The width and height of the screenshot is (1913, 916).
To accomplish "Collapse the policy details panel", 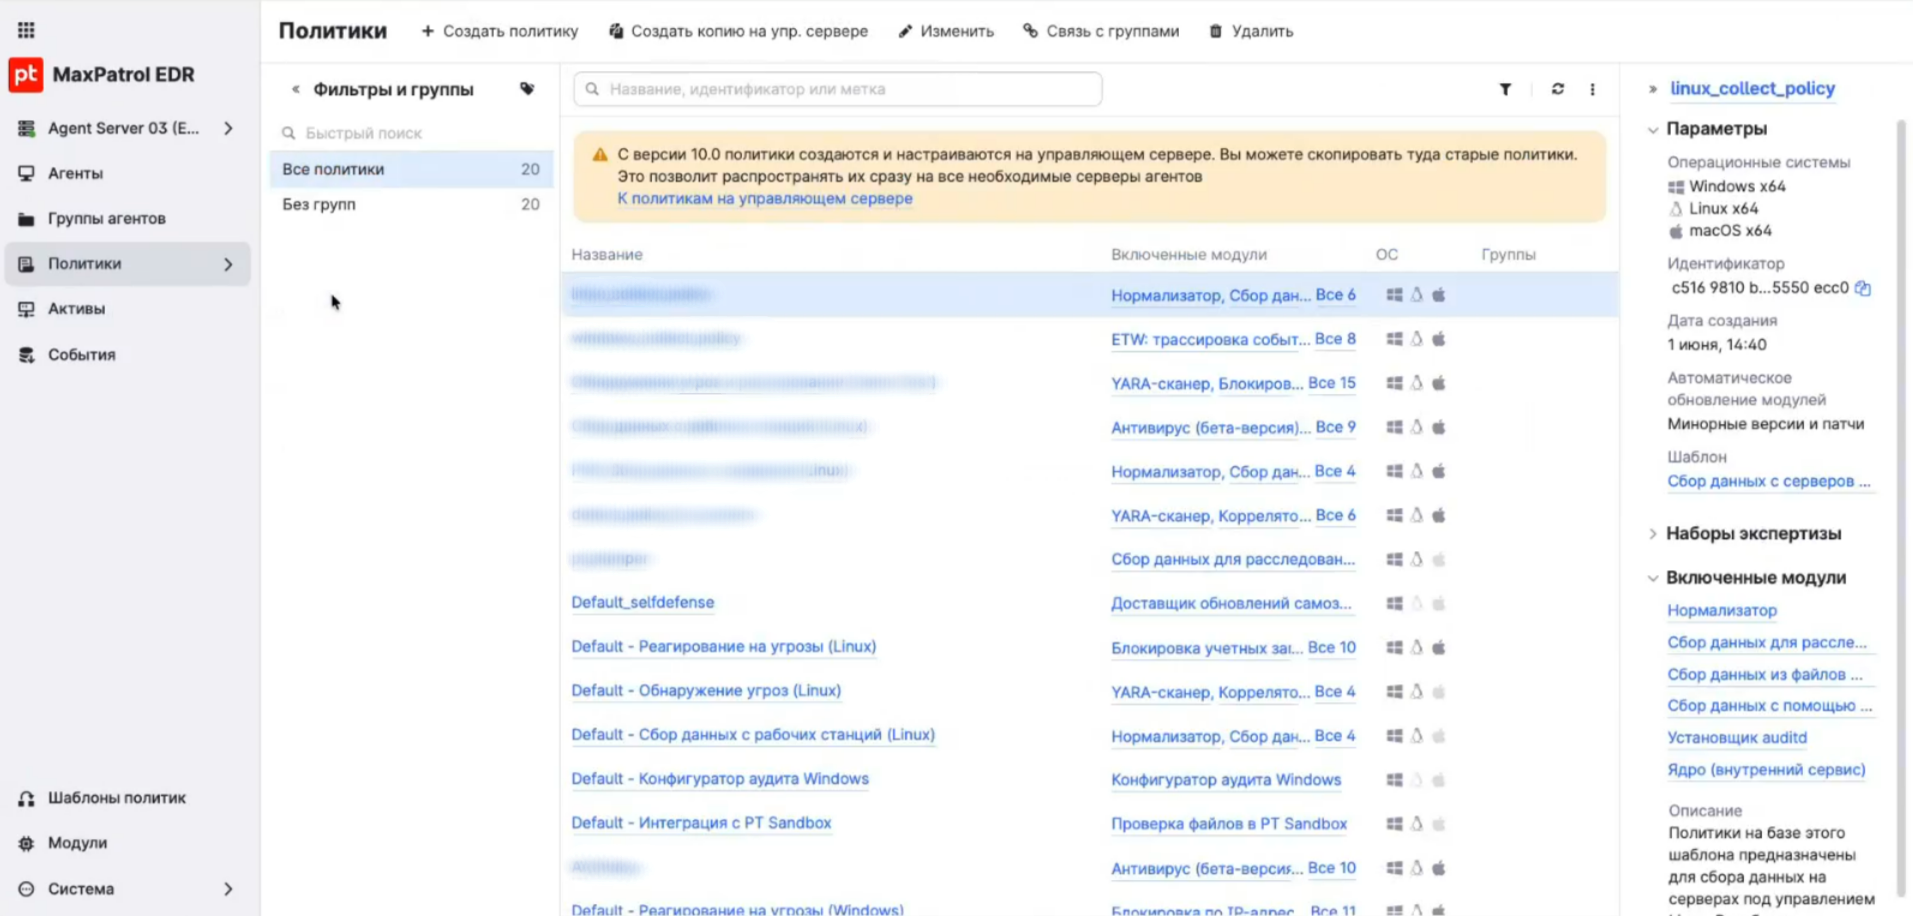I will pyautogui.click(x=1653, y=89).
